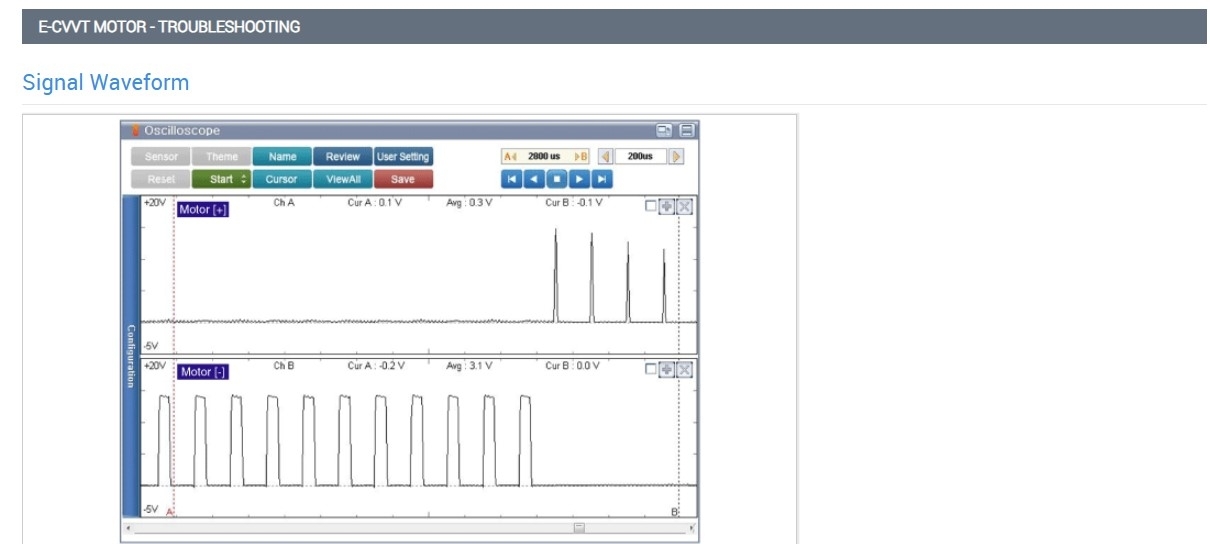Screen dimensions: 1210x544
Task: Decrease time base with left arrow beside 200us
Action: point(605,156)
